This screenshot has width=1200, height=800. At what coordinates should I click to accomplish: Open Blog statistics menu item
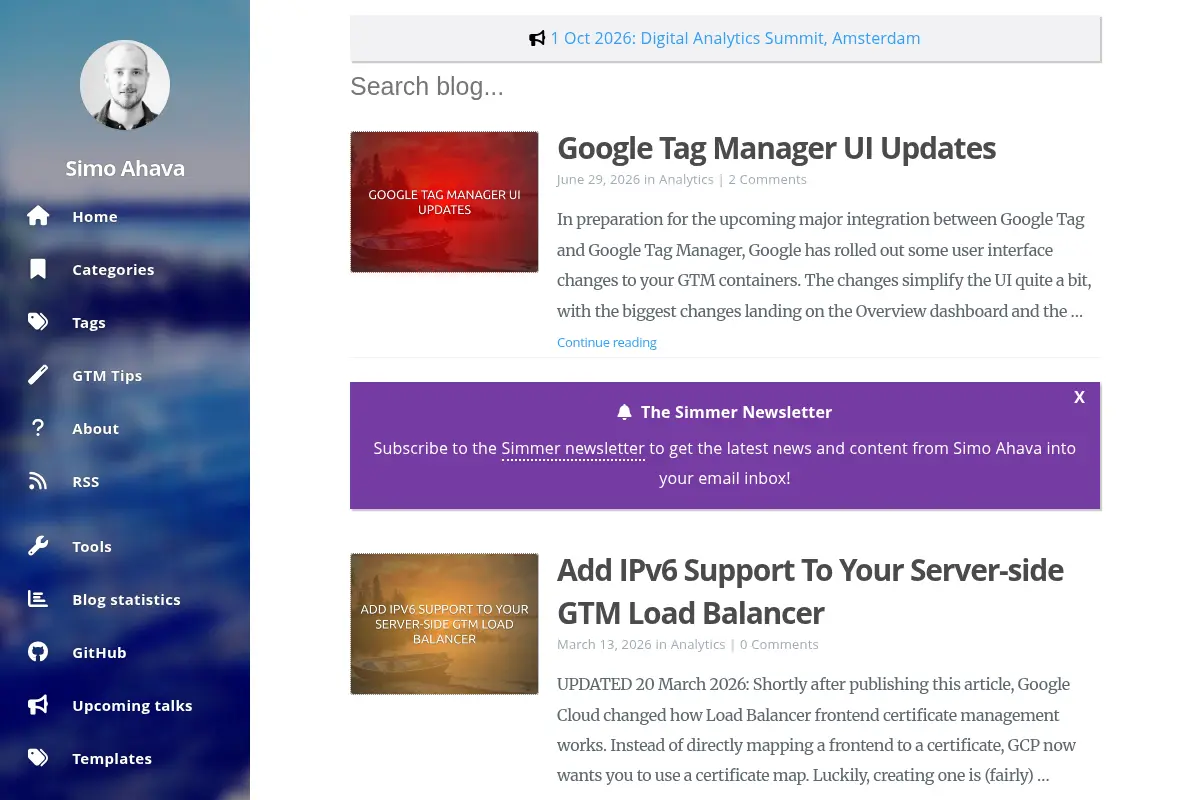[127, 599]
